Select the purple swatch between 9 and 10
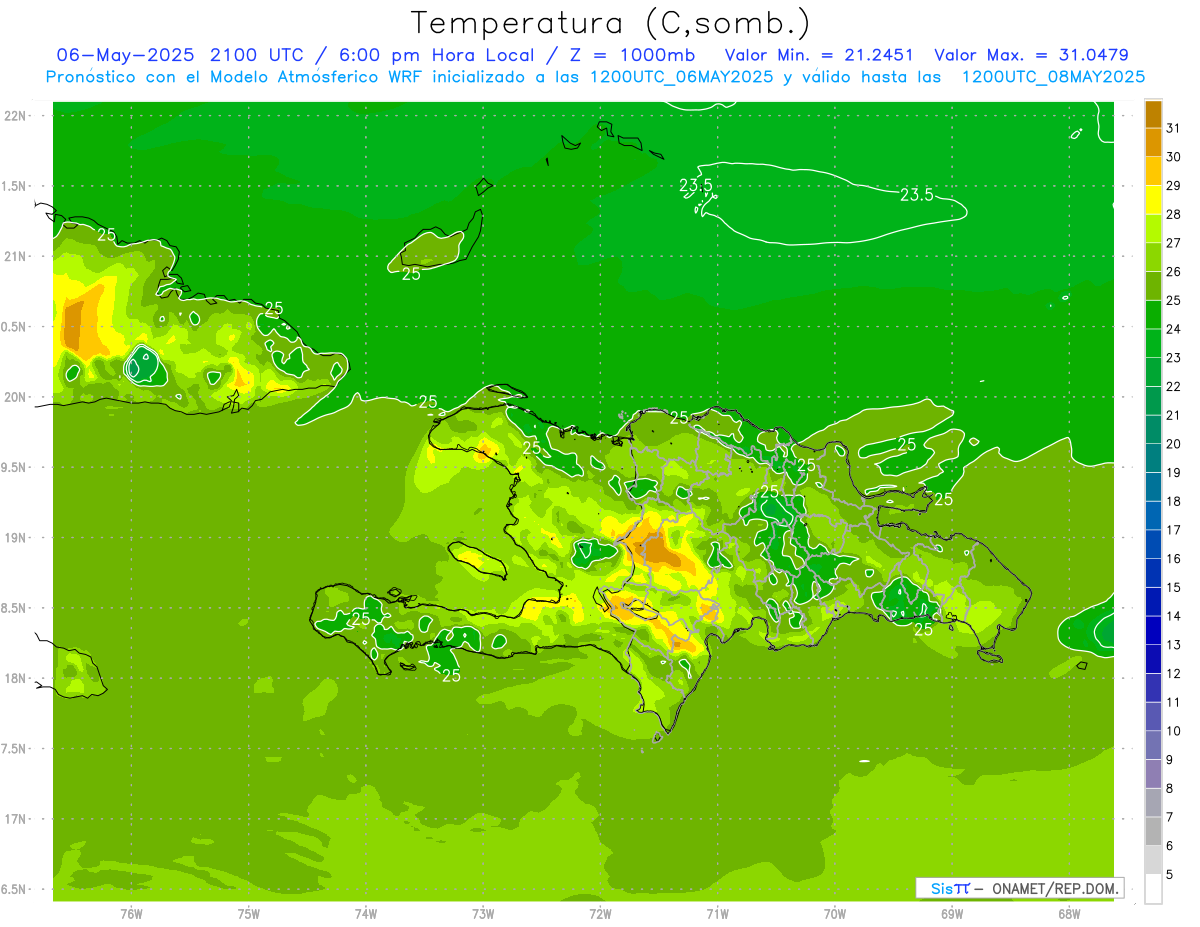 pyautogui.click(x=1153, y=745)
